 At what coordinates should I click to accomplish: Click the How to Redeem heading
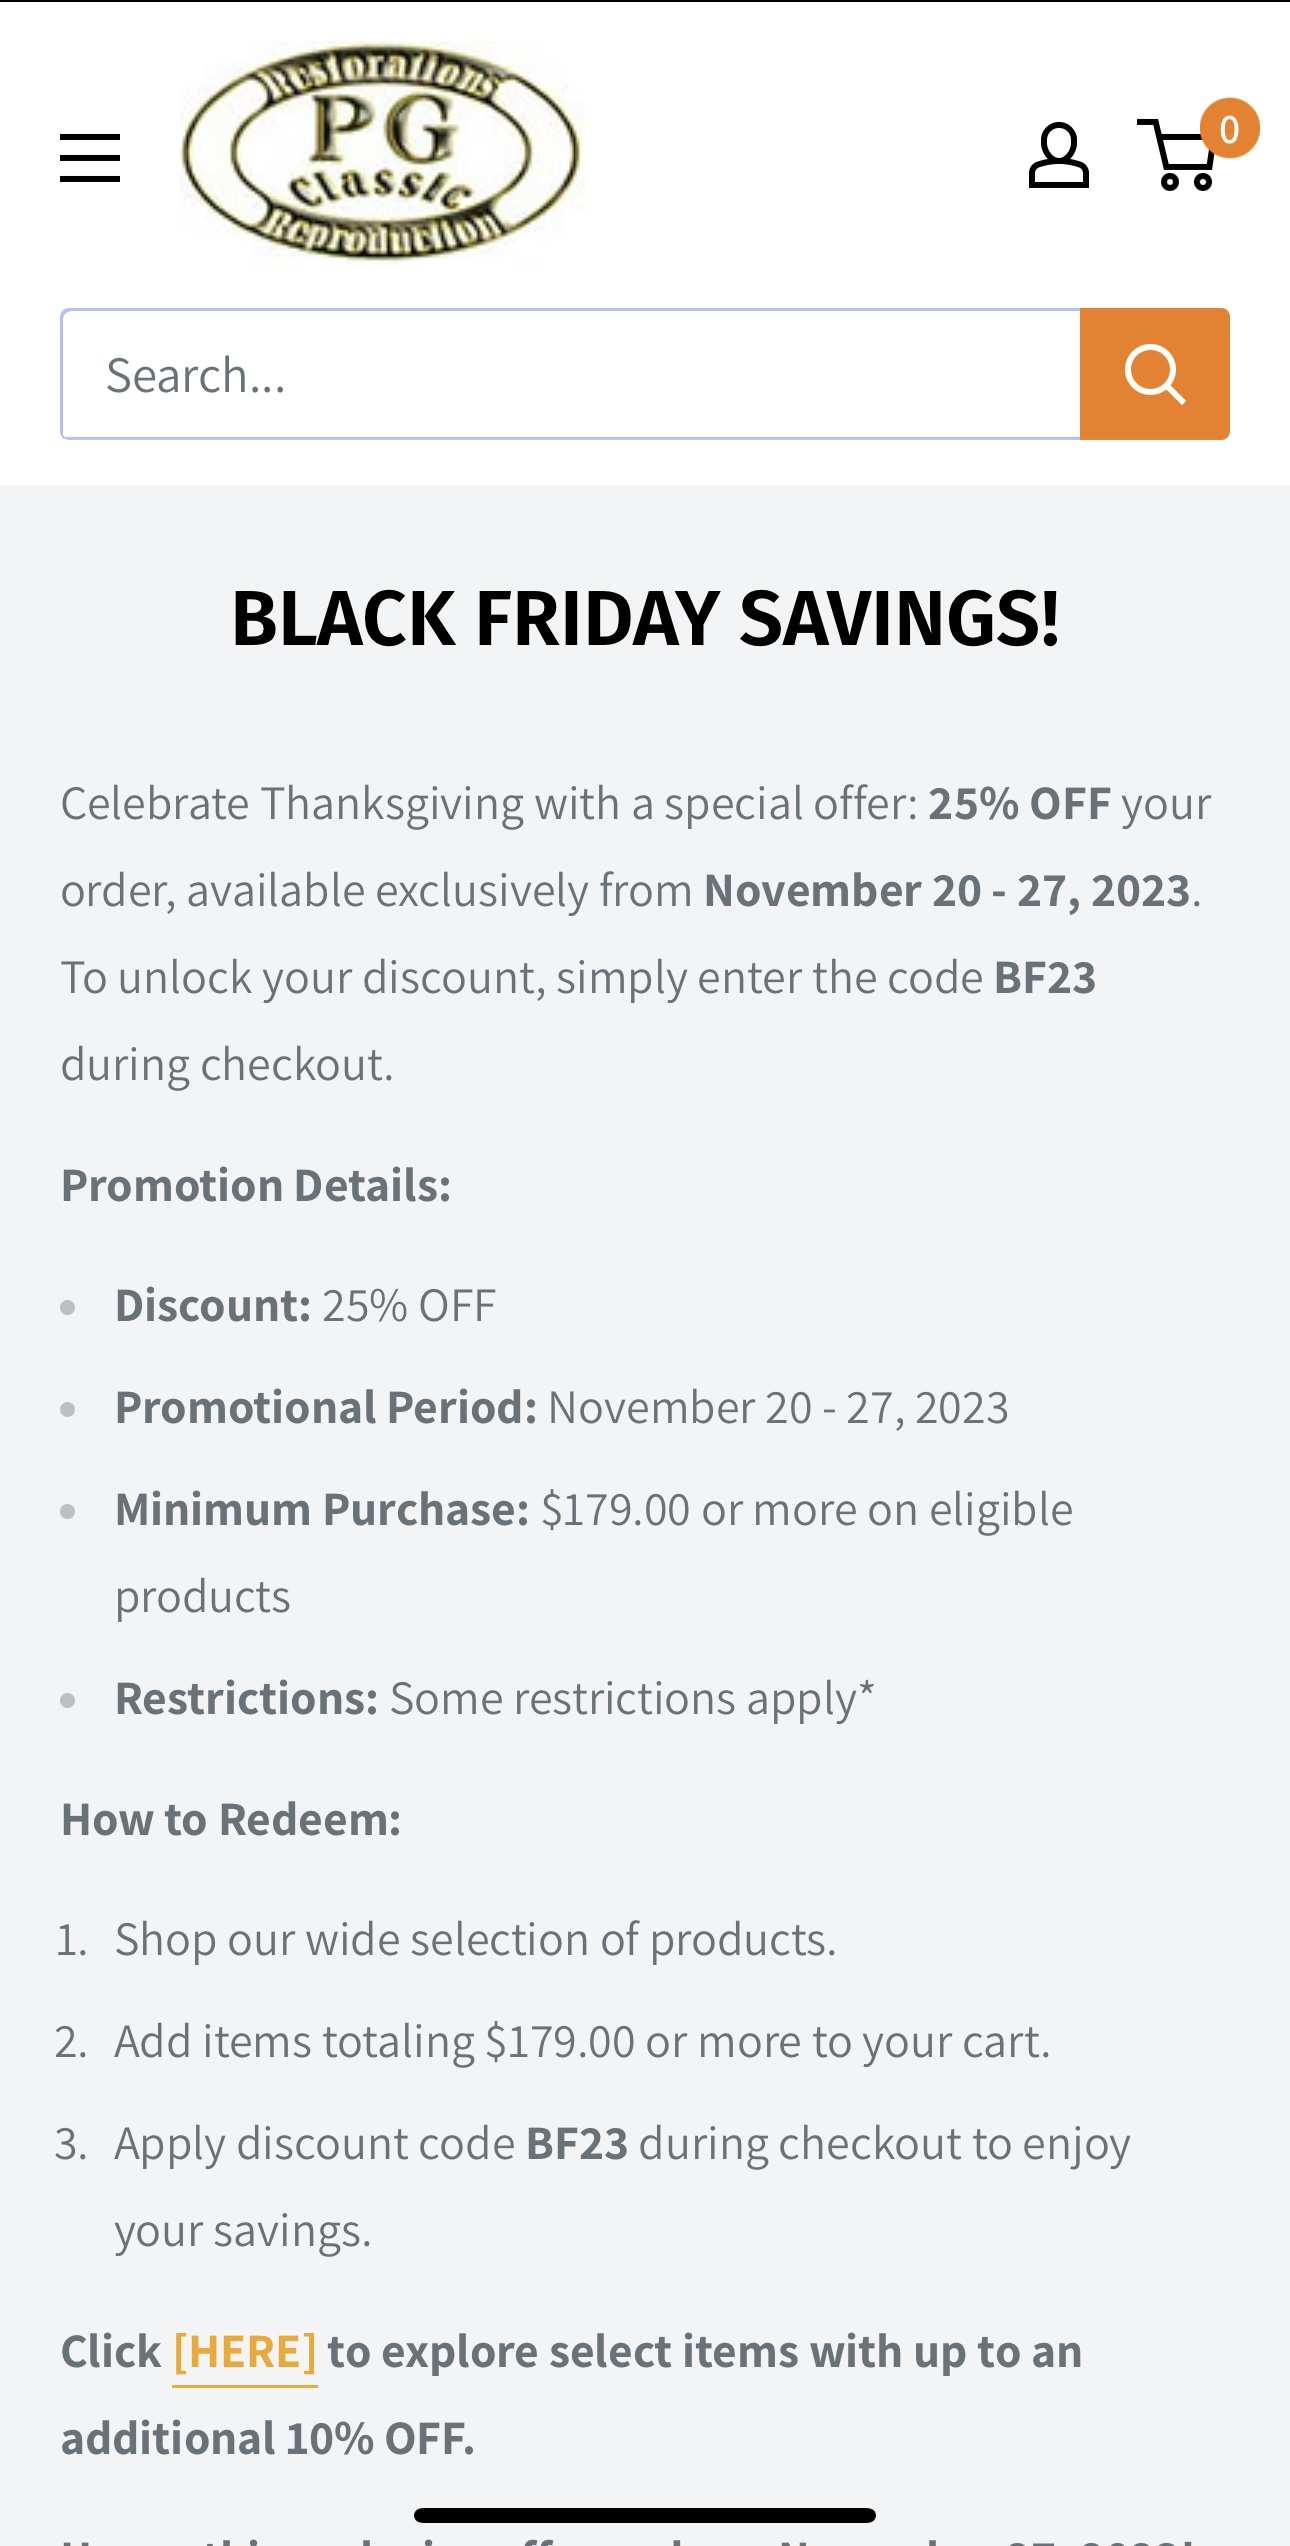coord(231,1820)
